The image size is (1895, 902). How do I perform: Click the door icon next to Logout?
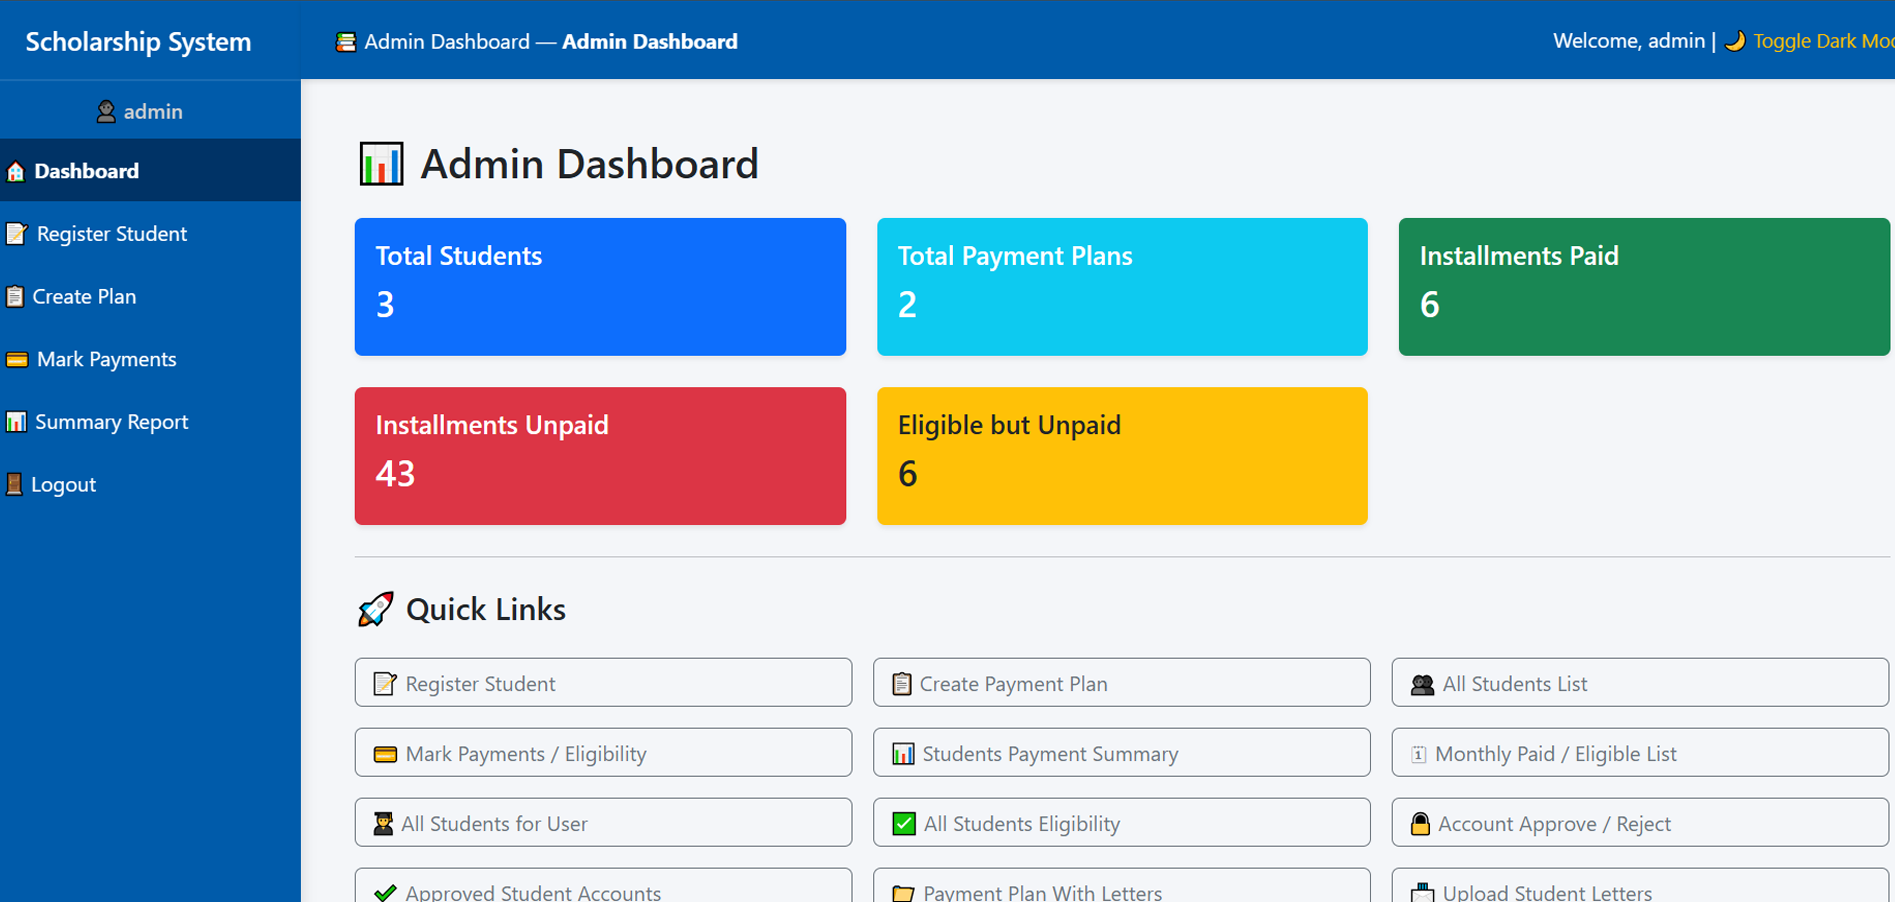click(x=14, y=485)
